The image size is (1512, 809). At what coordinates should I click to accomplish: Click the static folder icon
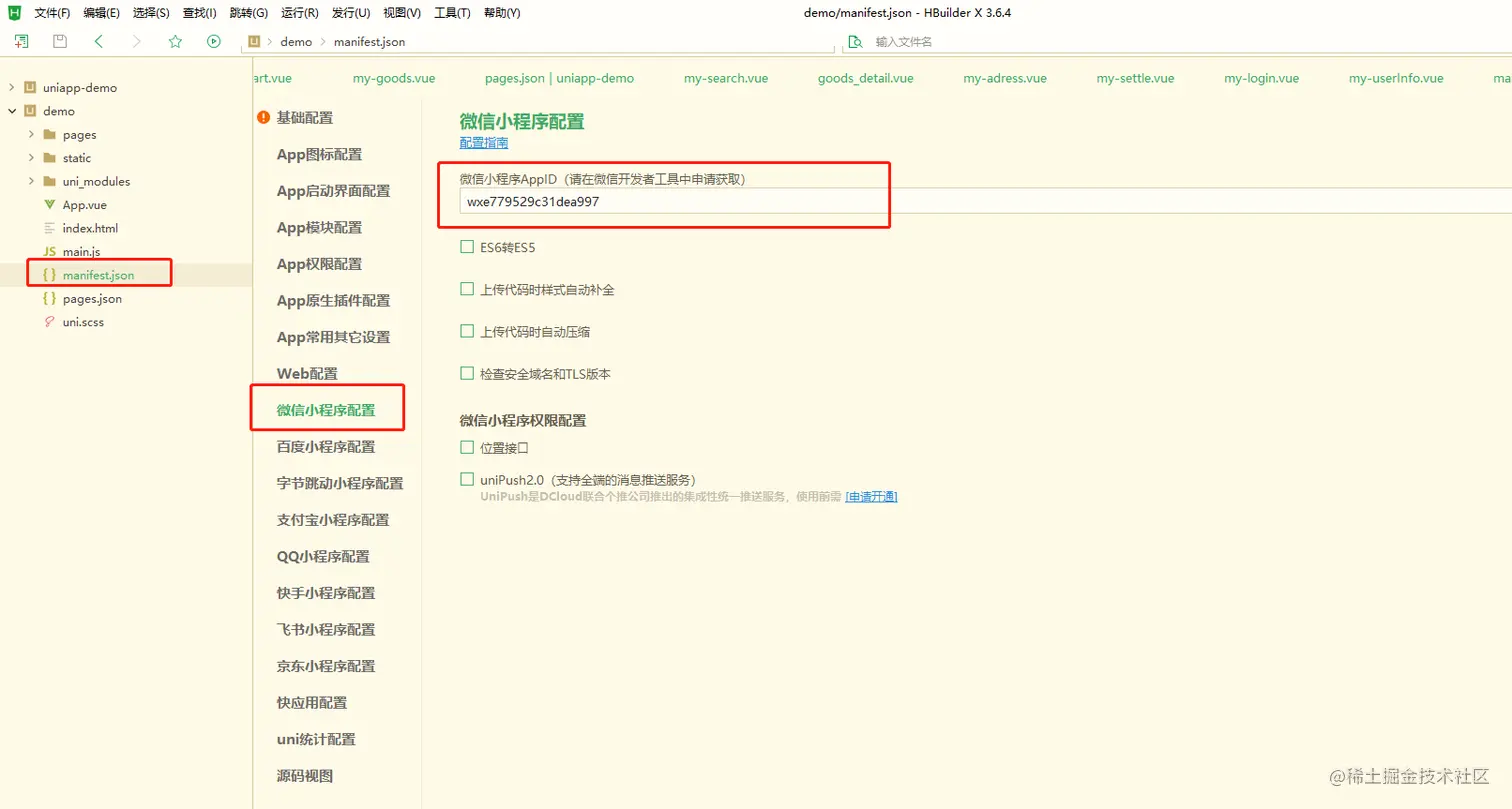(50, 158)
